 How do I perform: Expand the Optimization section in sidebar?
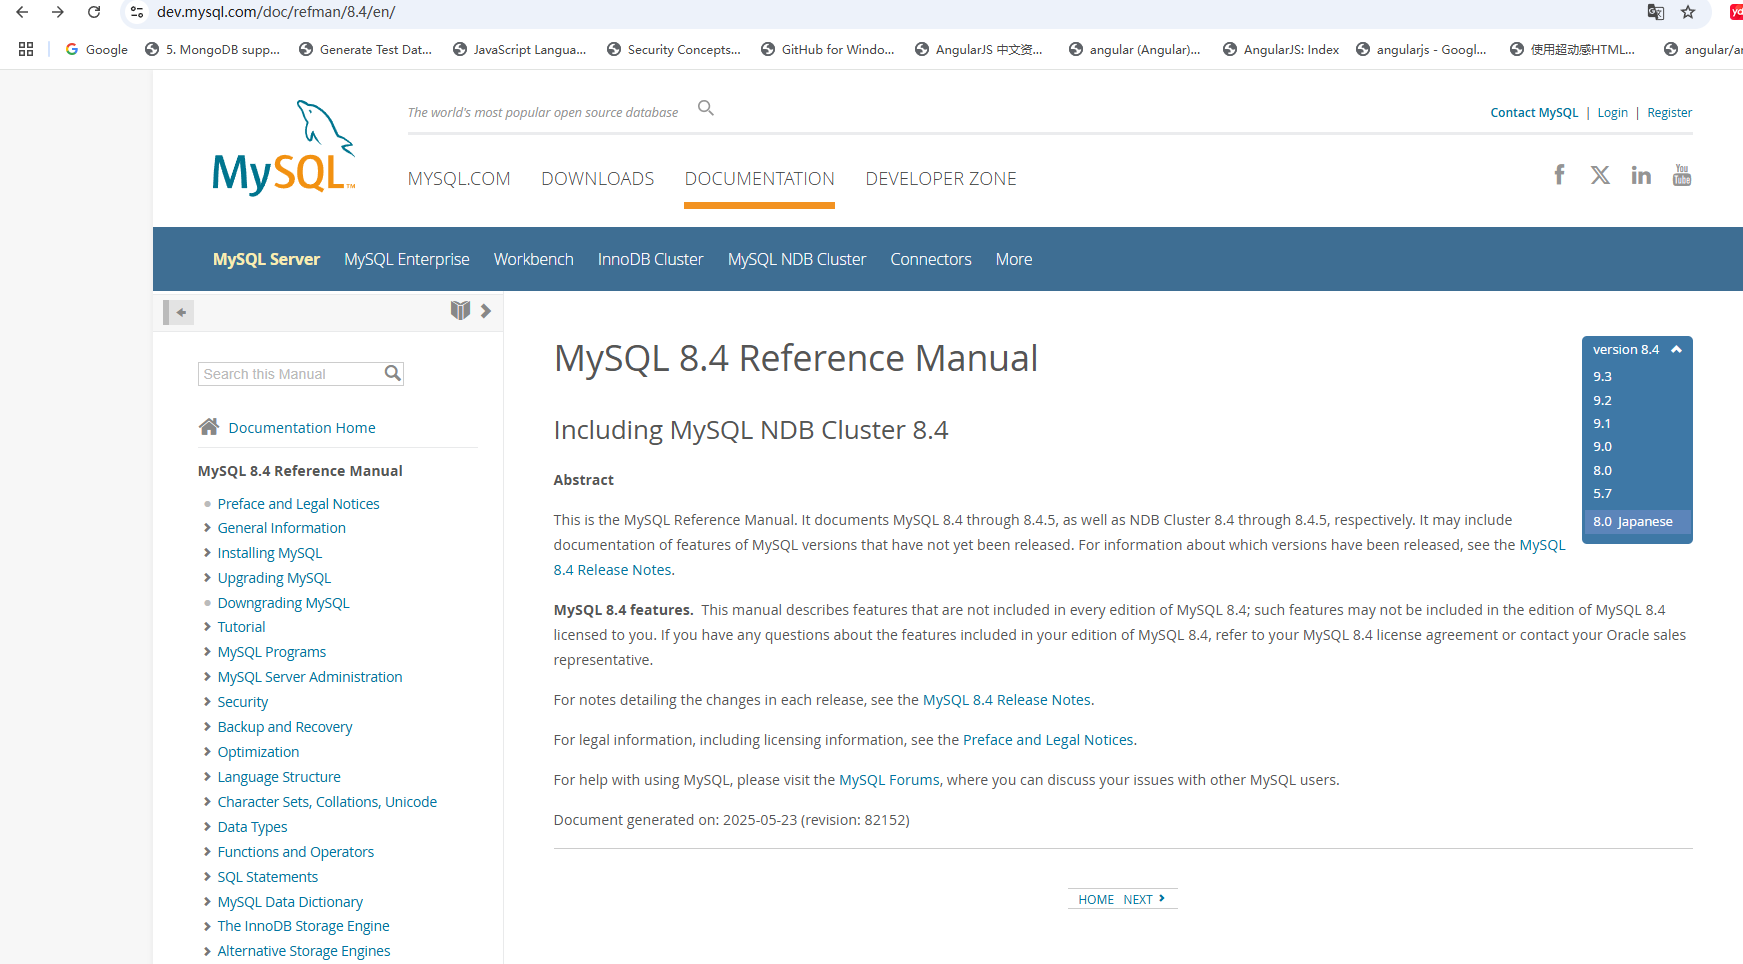(x=207, y=752)
